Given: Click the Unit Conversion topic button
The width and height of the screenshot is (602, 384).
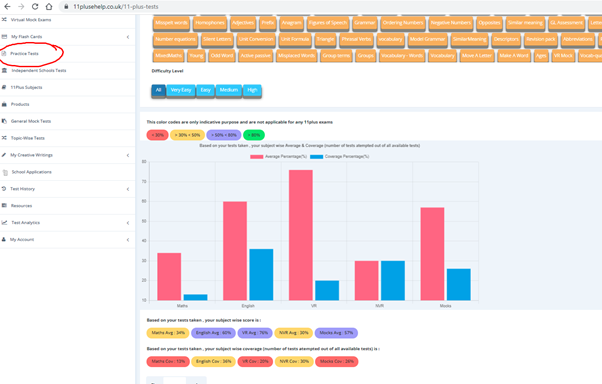Looking at the screenshot, I should [256, 40].
